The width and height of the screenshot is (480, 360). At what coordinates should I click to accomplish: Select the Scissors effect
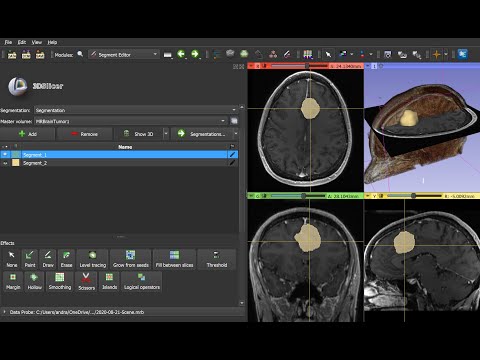point(86,281)
